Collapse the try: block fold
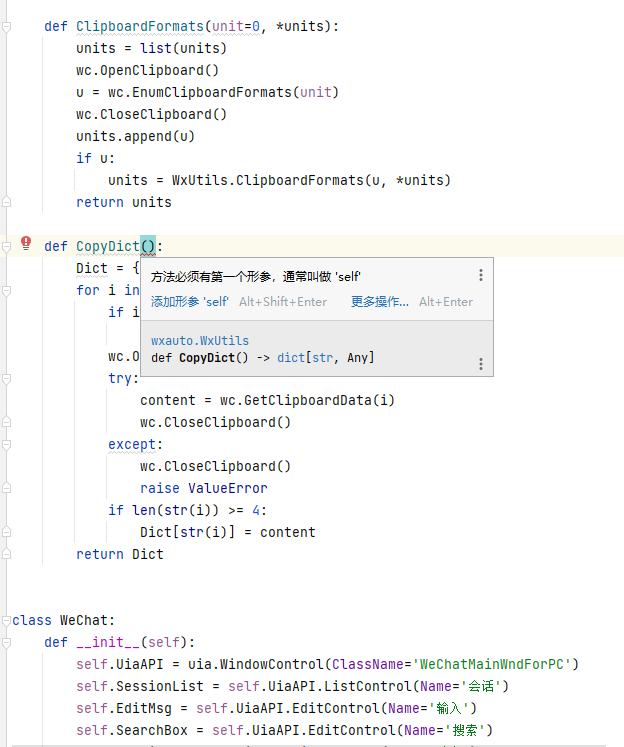 [6, 379]
